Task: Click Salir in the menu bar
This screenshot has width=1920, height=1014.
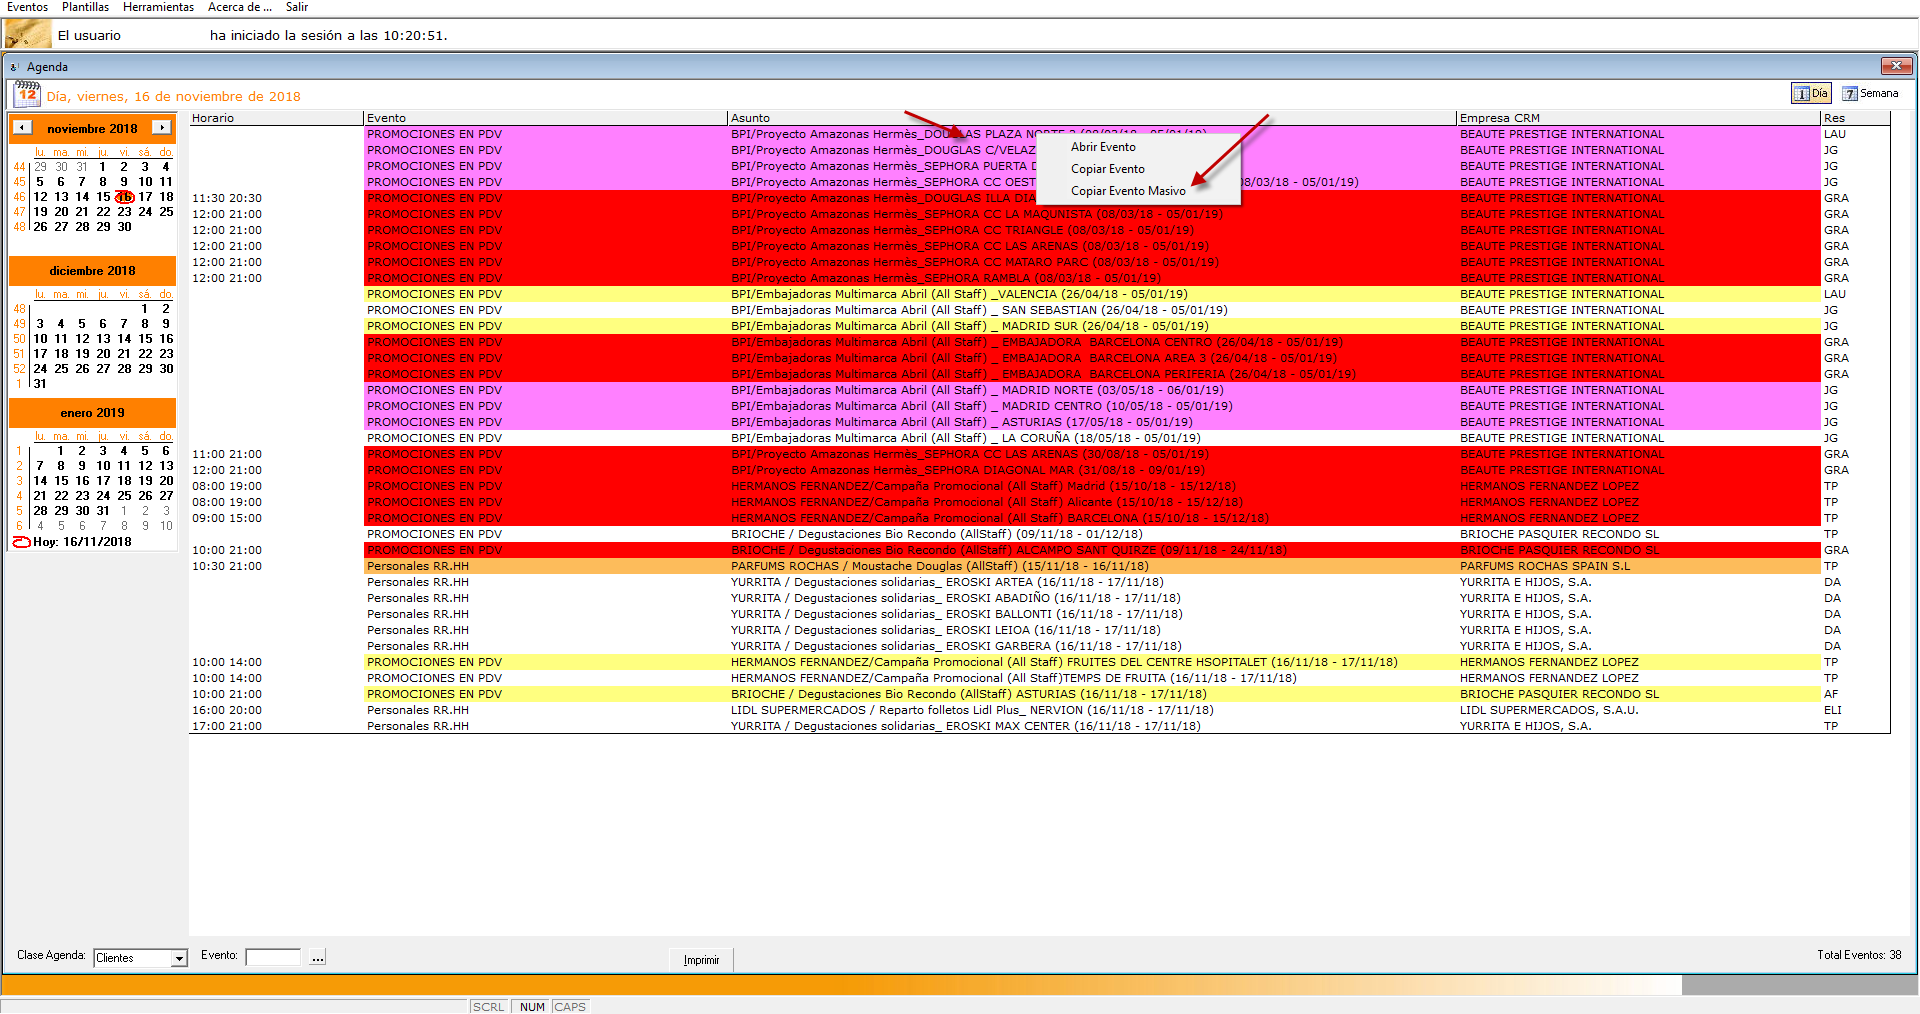Action: 297,7
